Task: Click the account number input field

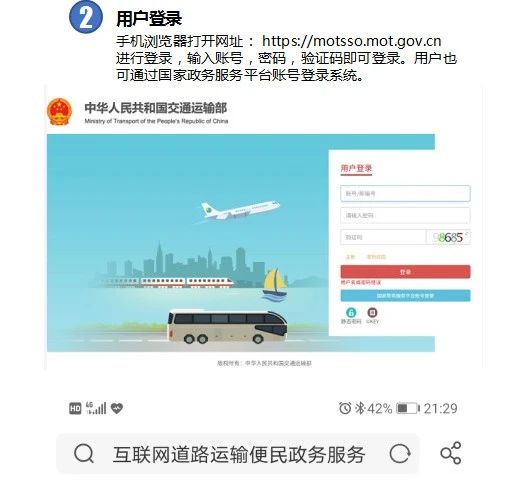Action: tap(405, 193)
